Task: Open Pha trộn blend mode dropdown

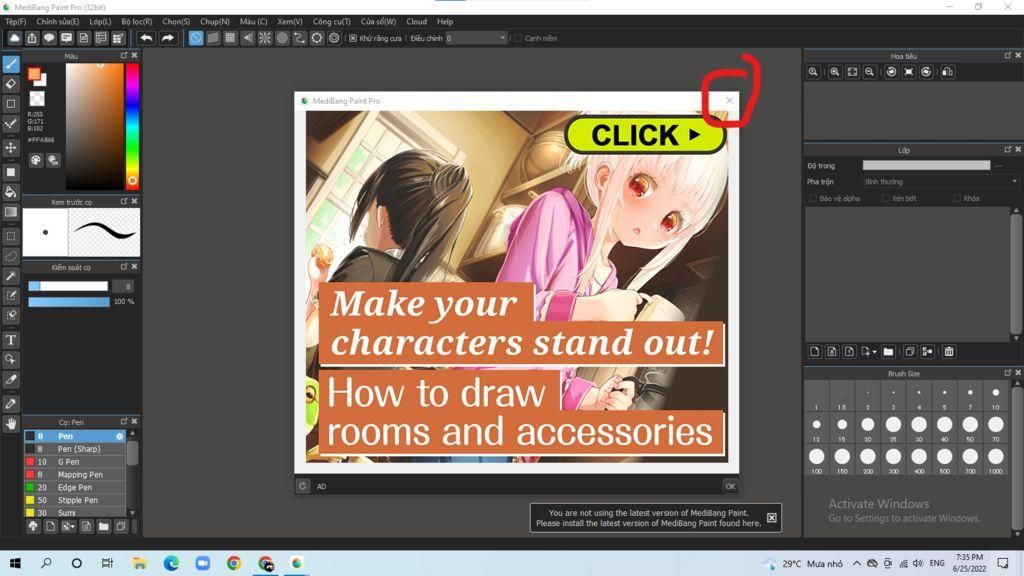Action: pyautogui.click(x=940, y=182)
